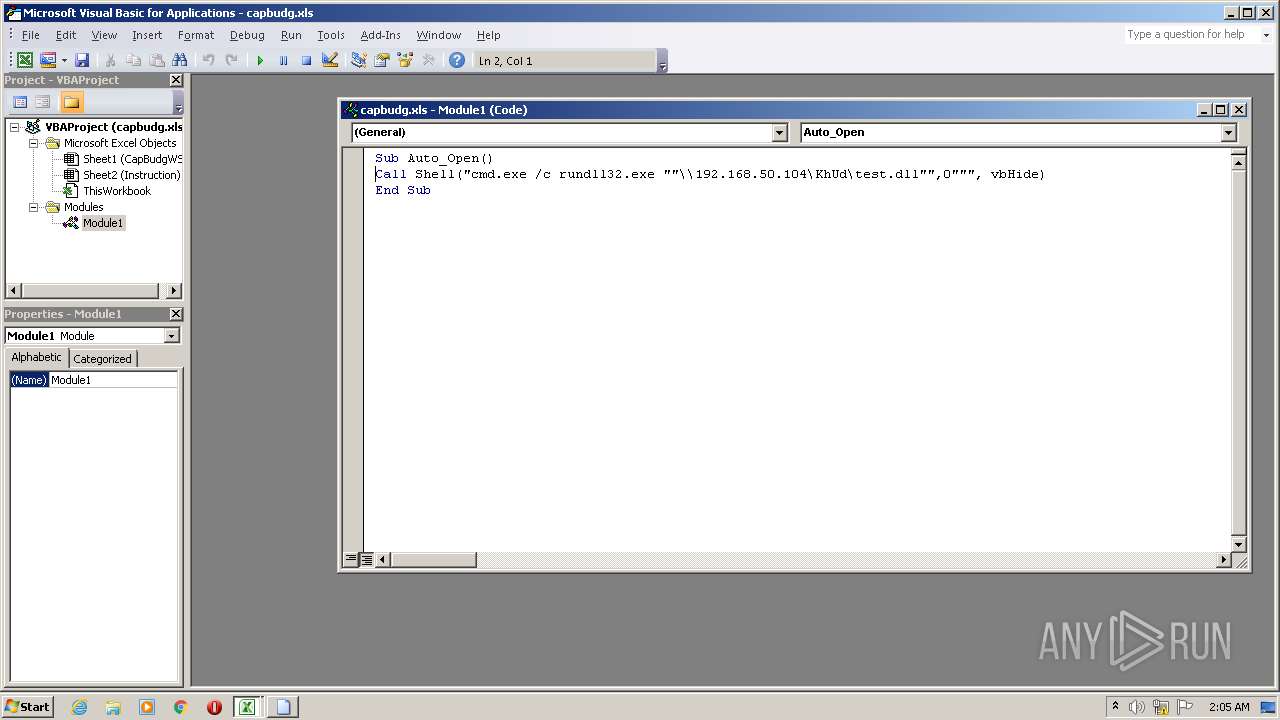Click the Reset stop icon
The image size is (1280, 720).
point(306,61)
